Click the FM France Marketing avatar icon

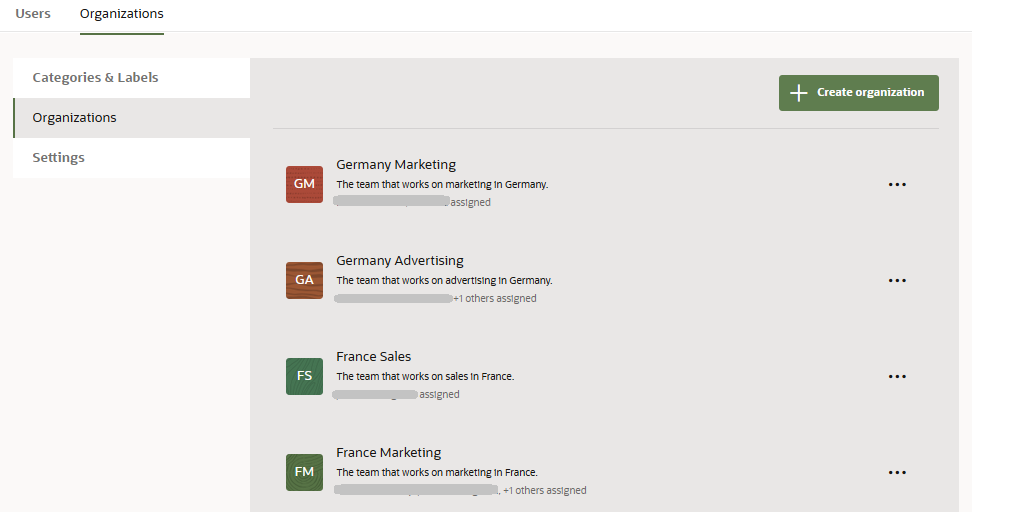(304, 472)
